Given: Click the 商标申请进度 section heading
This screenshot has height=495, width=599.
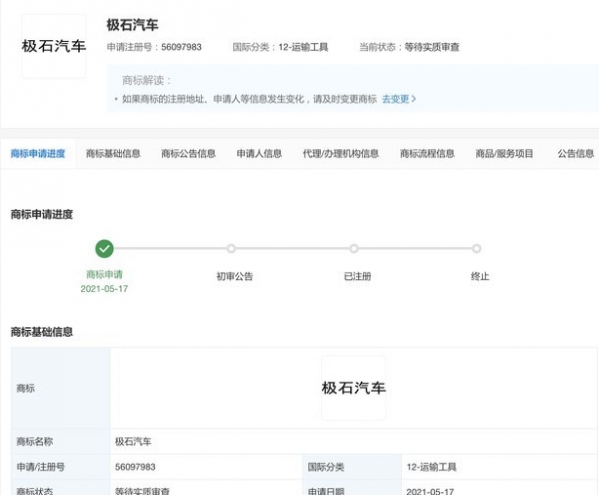Looking at the screenshot, I should 42,214.
